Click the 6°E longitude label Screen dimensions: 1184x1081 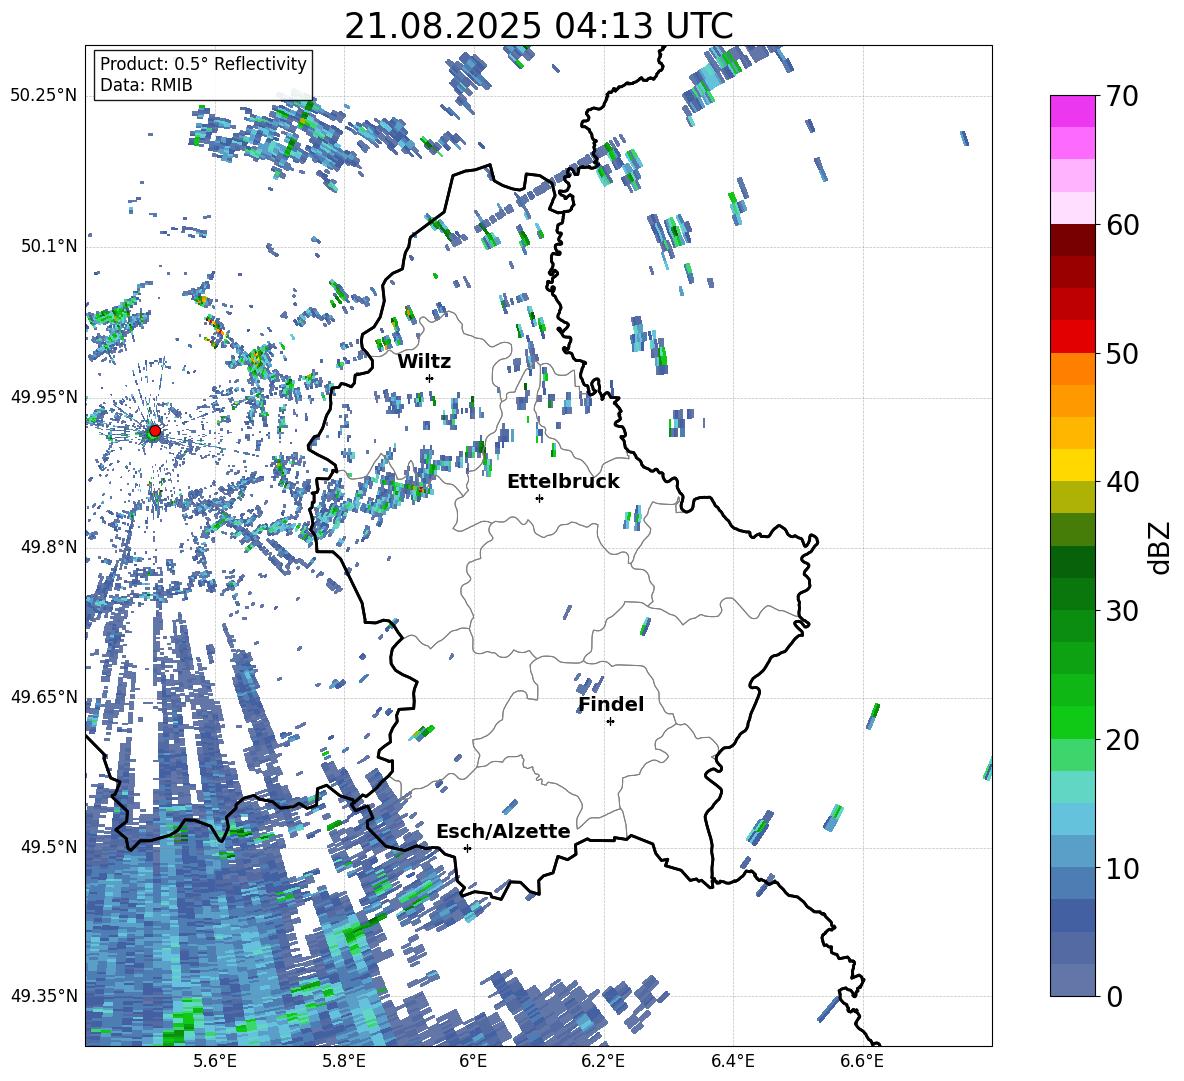pyautogui.click(x=473, y=1061)
